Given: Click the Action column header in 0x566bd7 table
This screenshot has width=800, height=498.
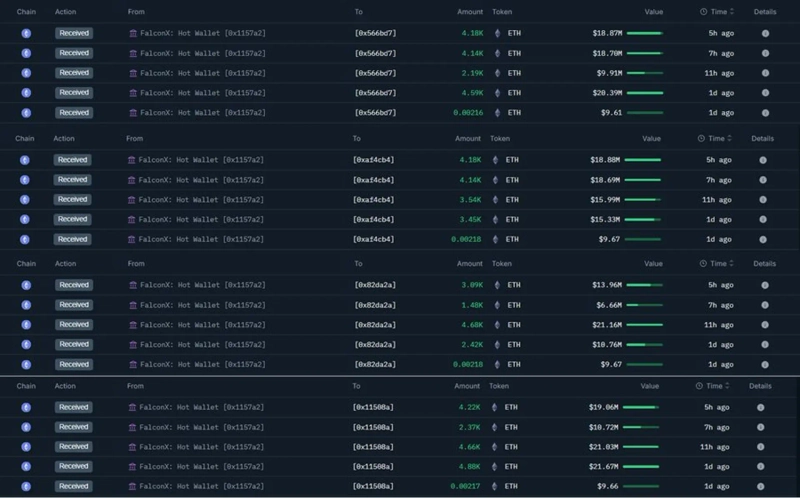Looking at the screenshot, I should 65,12.
